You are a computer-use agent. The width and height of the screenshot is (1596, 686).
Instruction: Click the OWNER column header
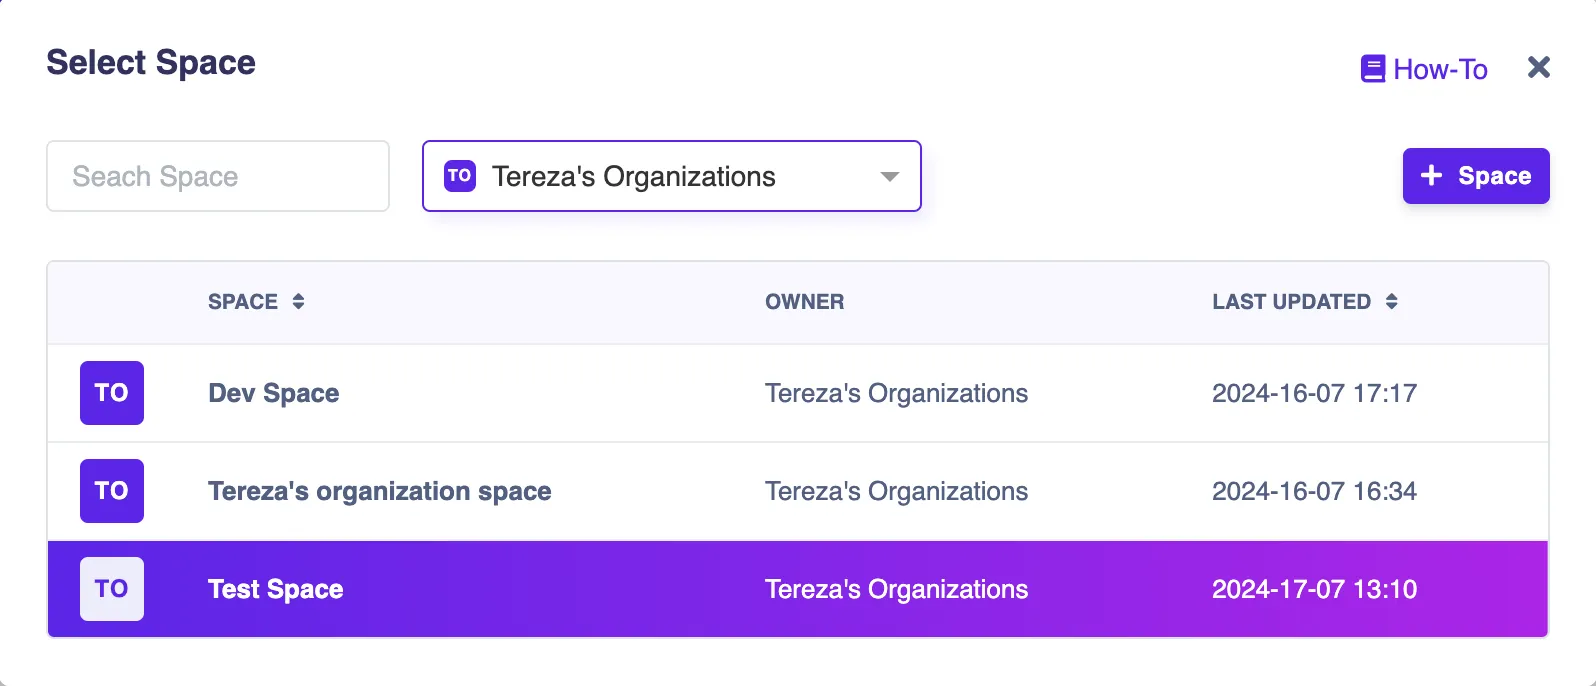tap(804, 302)
